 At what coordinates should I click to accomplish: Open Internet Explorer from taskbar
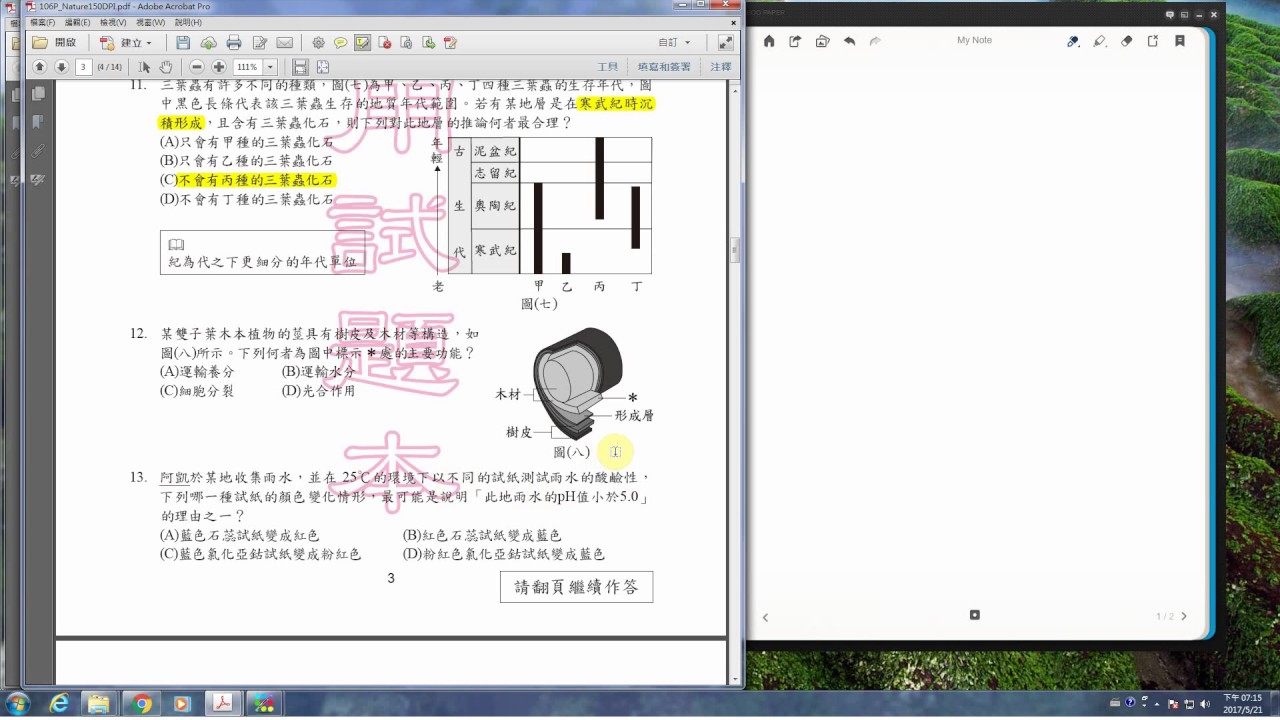pos(59,704)
